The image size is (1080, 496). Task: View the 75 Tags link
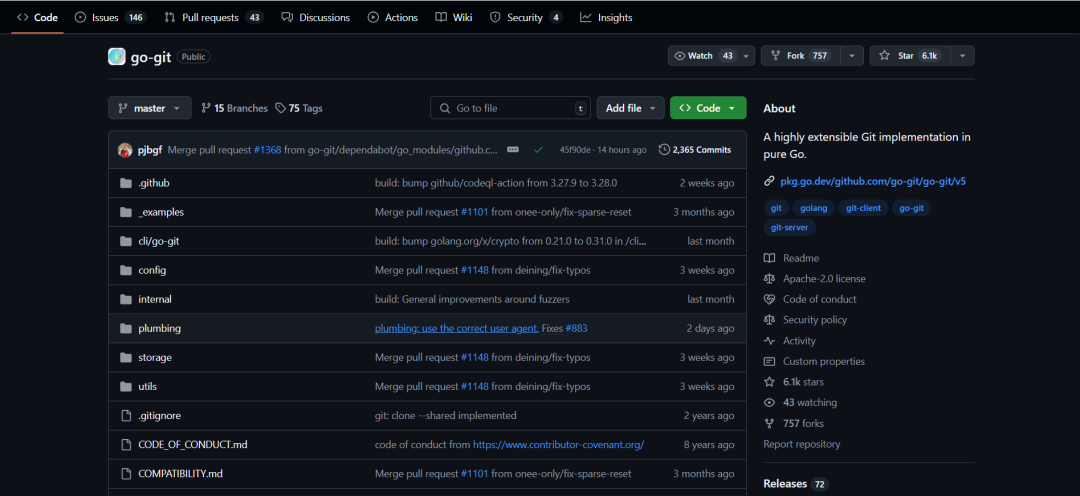tap(299, 108)
